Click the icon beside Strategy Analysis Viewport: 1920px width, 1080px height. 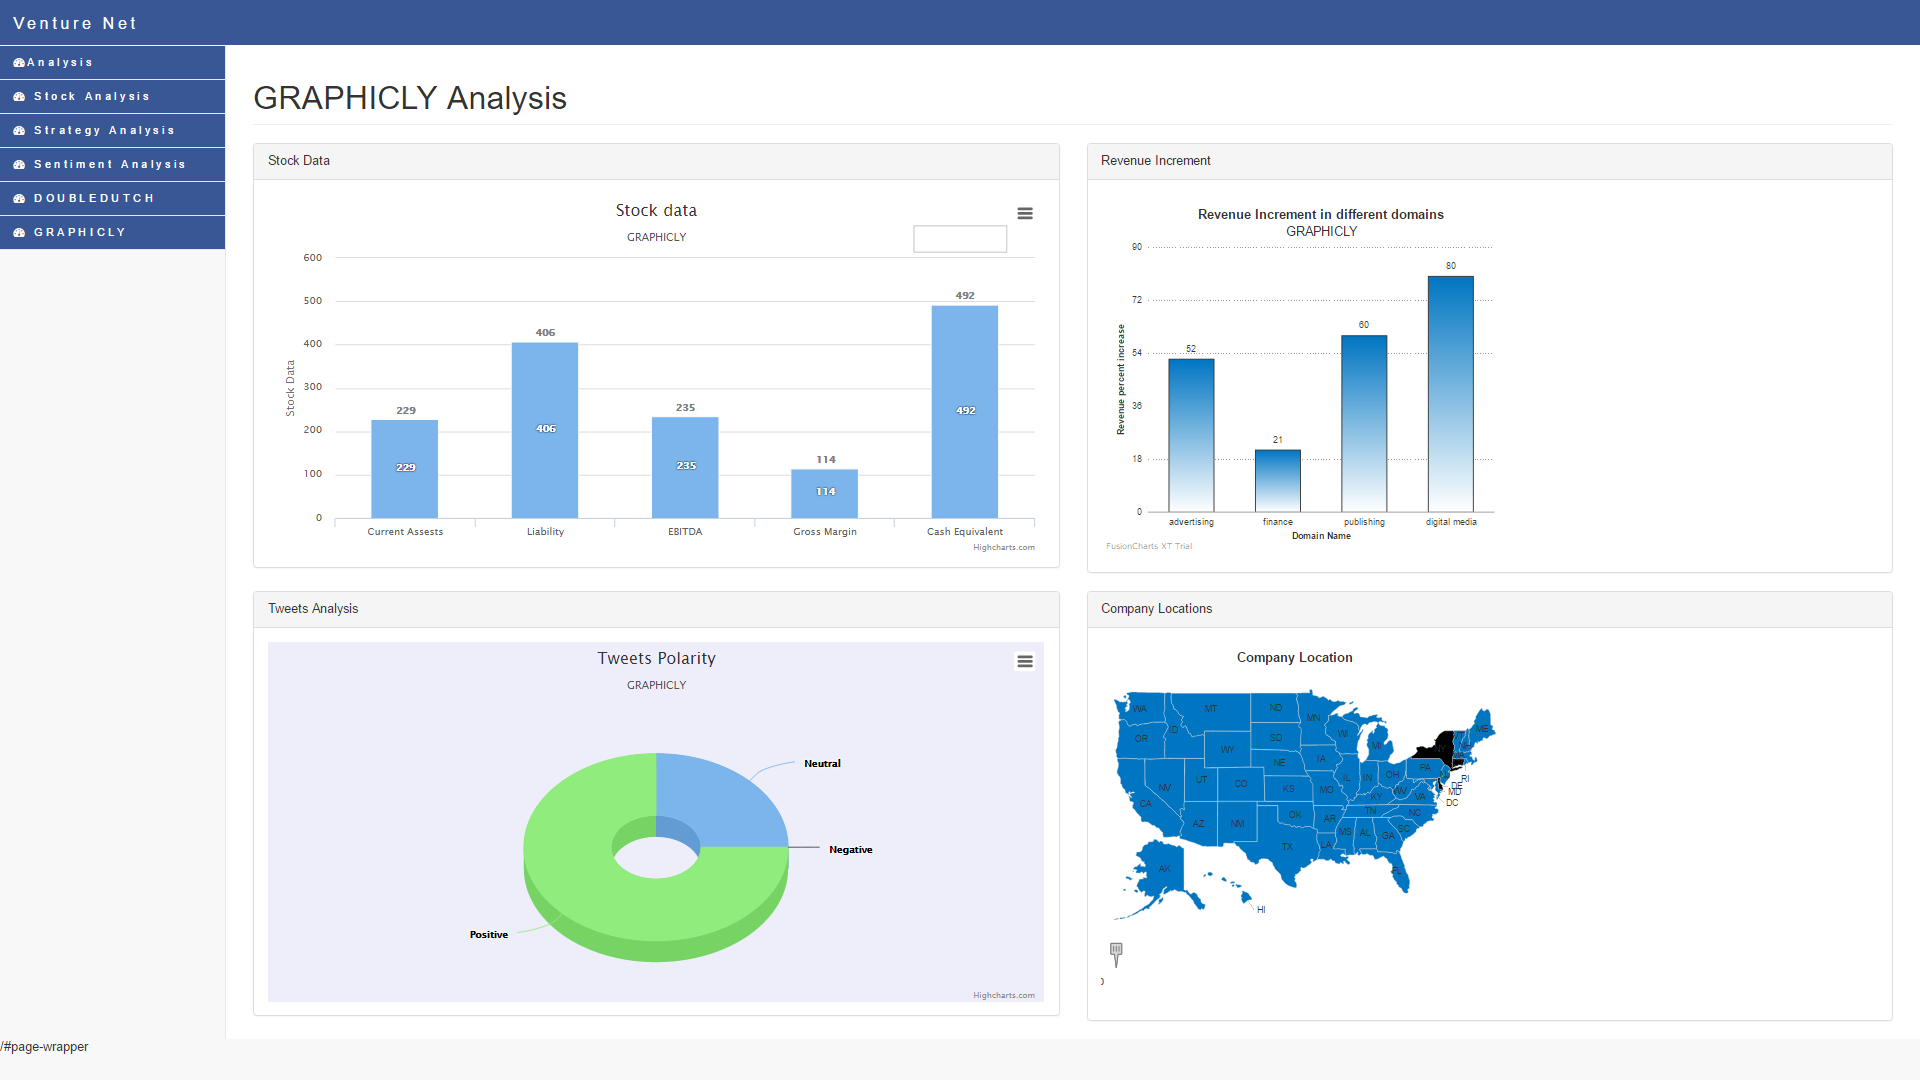pos(19,131)
